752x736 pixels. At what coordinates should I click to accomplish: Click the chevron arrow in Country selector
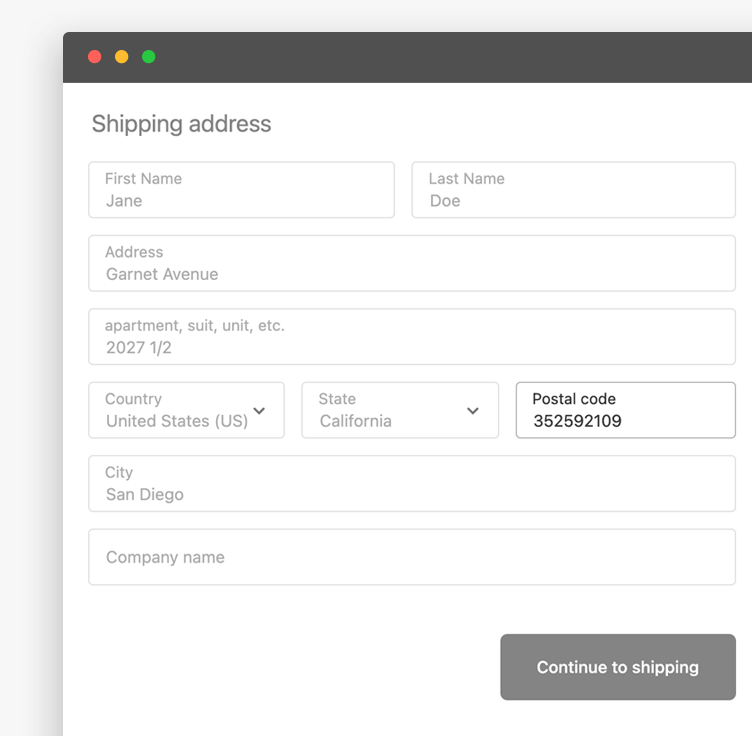[x=259, y=411]
